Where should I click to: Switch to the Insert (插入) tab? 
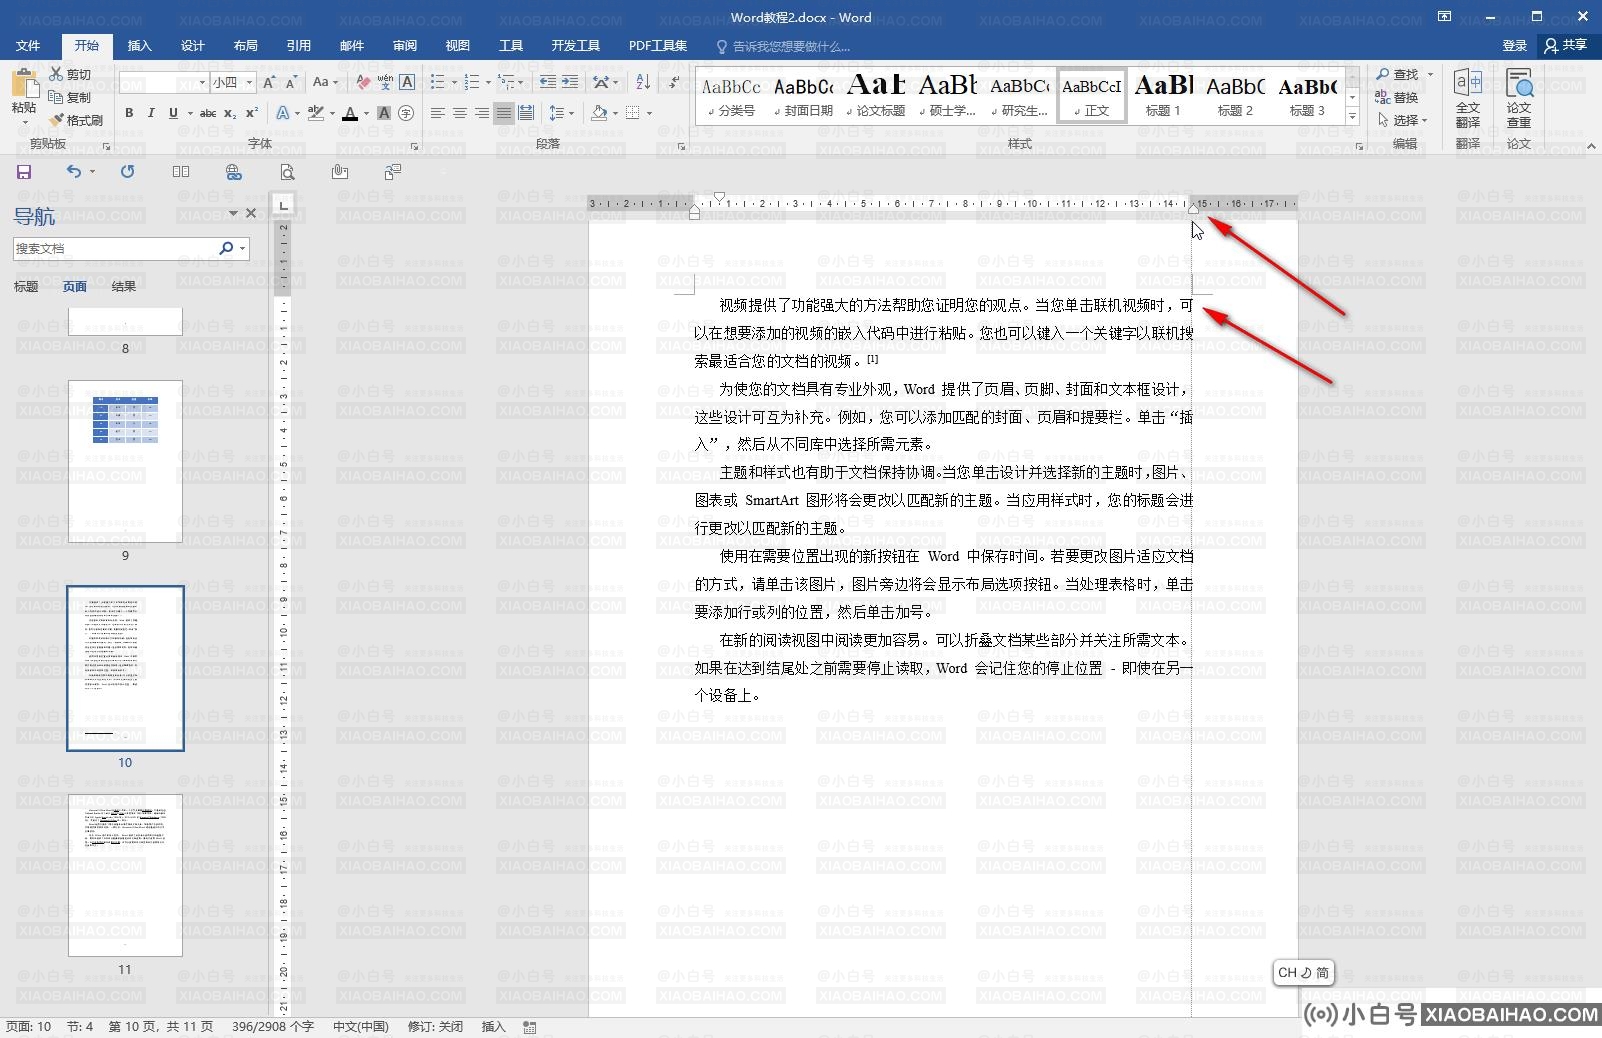point(140,46)
